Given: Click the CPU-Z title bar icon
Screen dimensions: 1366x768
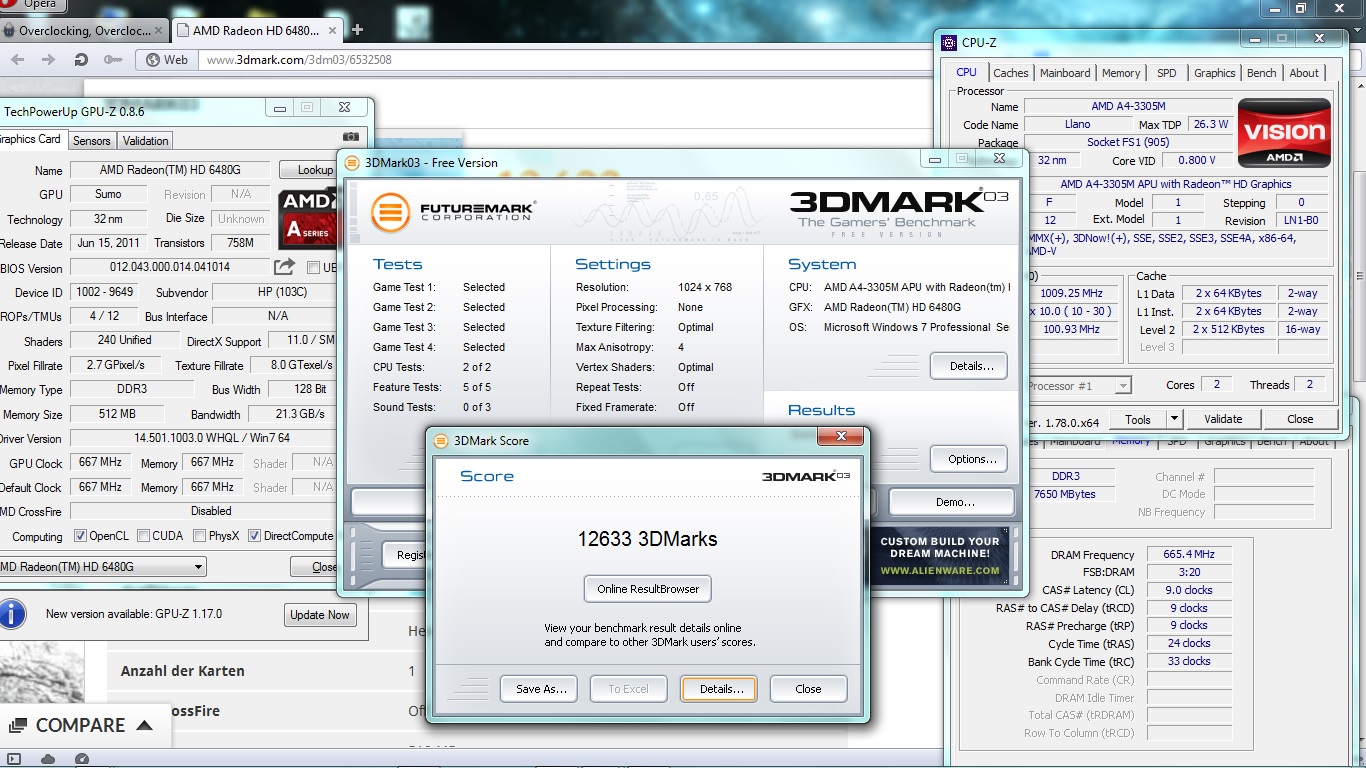Looking at the screenshot, I should pyautogui.click(x=949, y=43).
